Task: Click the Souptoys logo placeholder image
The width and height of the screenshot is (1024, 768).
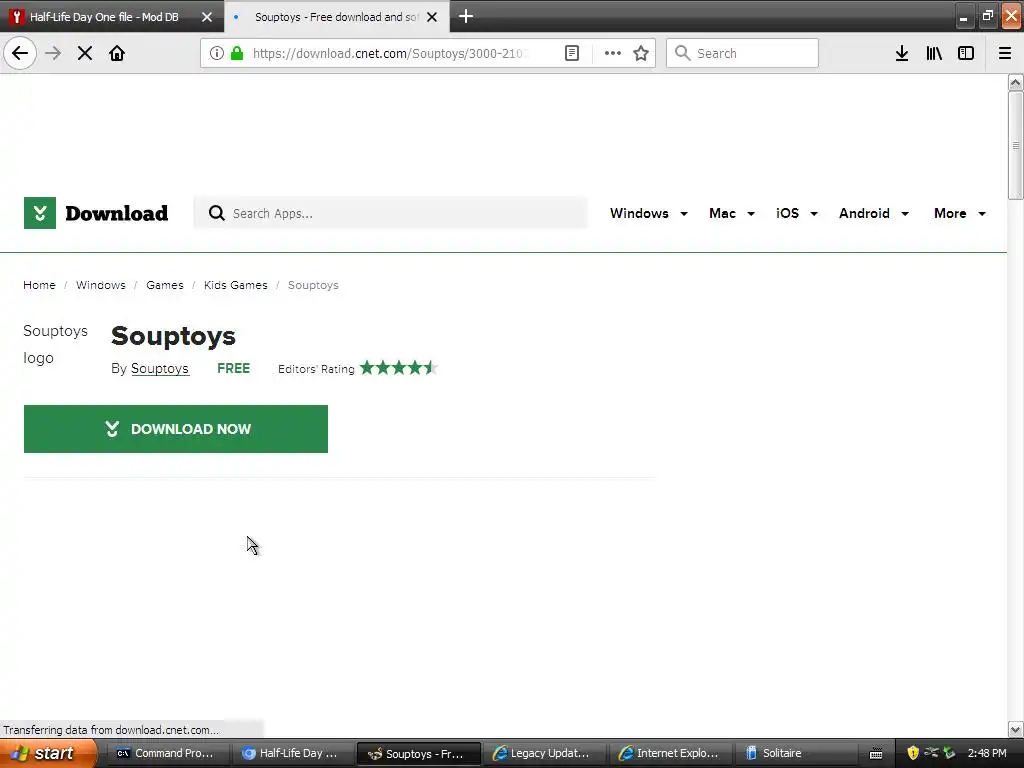Action: 56,344
